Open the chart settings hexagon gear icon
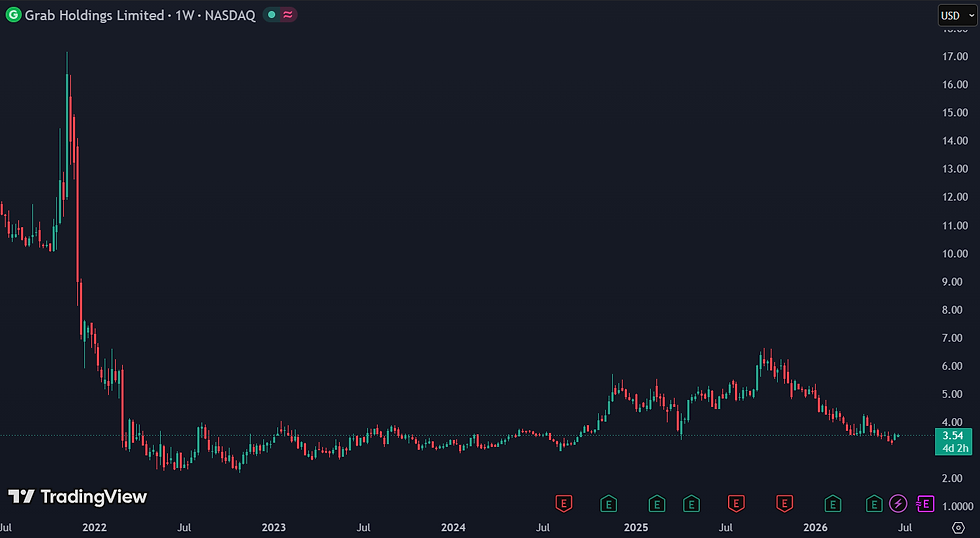 click(958, 528)
